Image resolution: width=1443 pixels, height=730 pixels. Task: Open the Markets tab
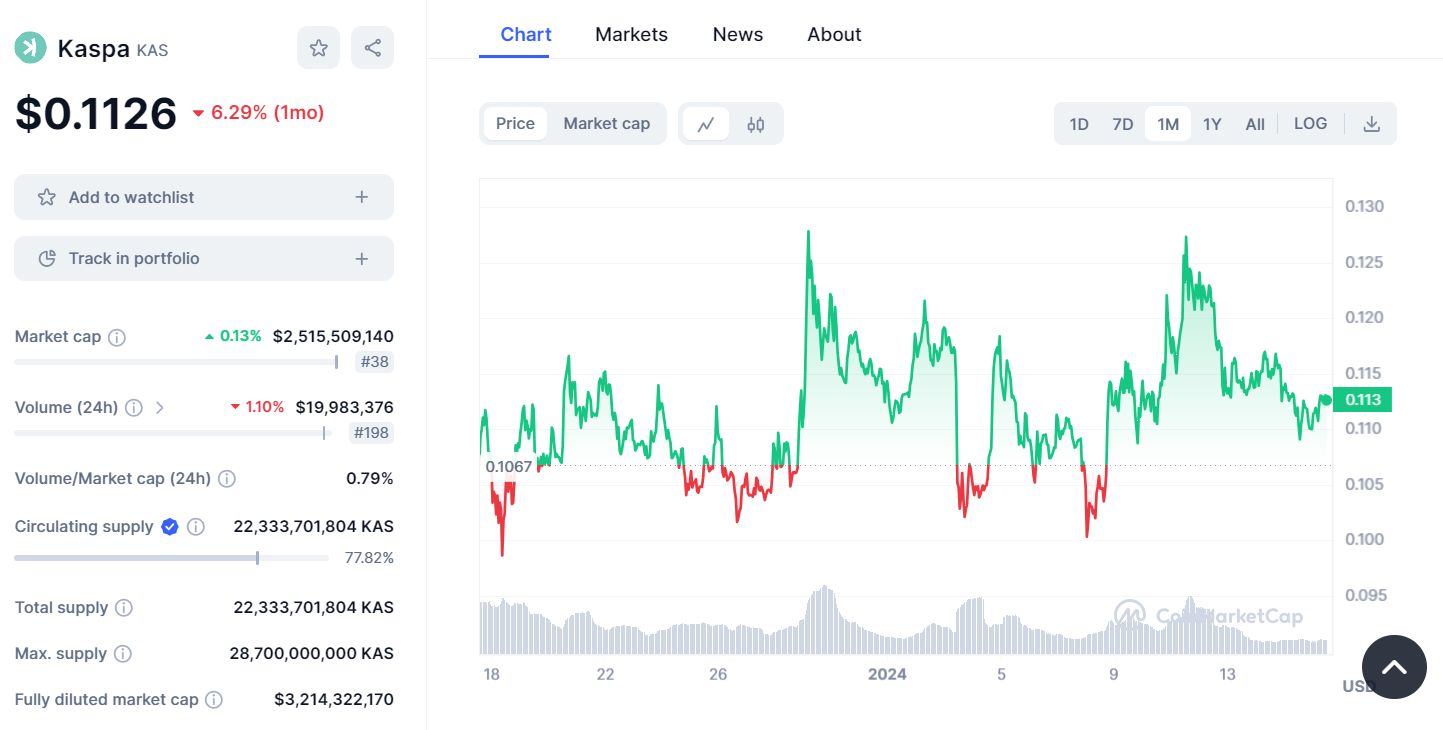point(631,34)
